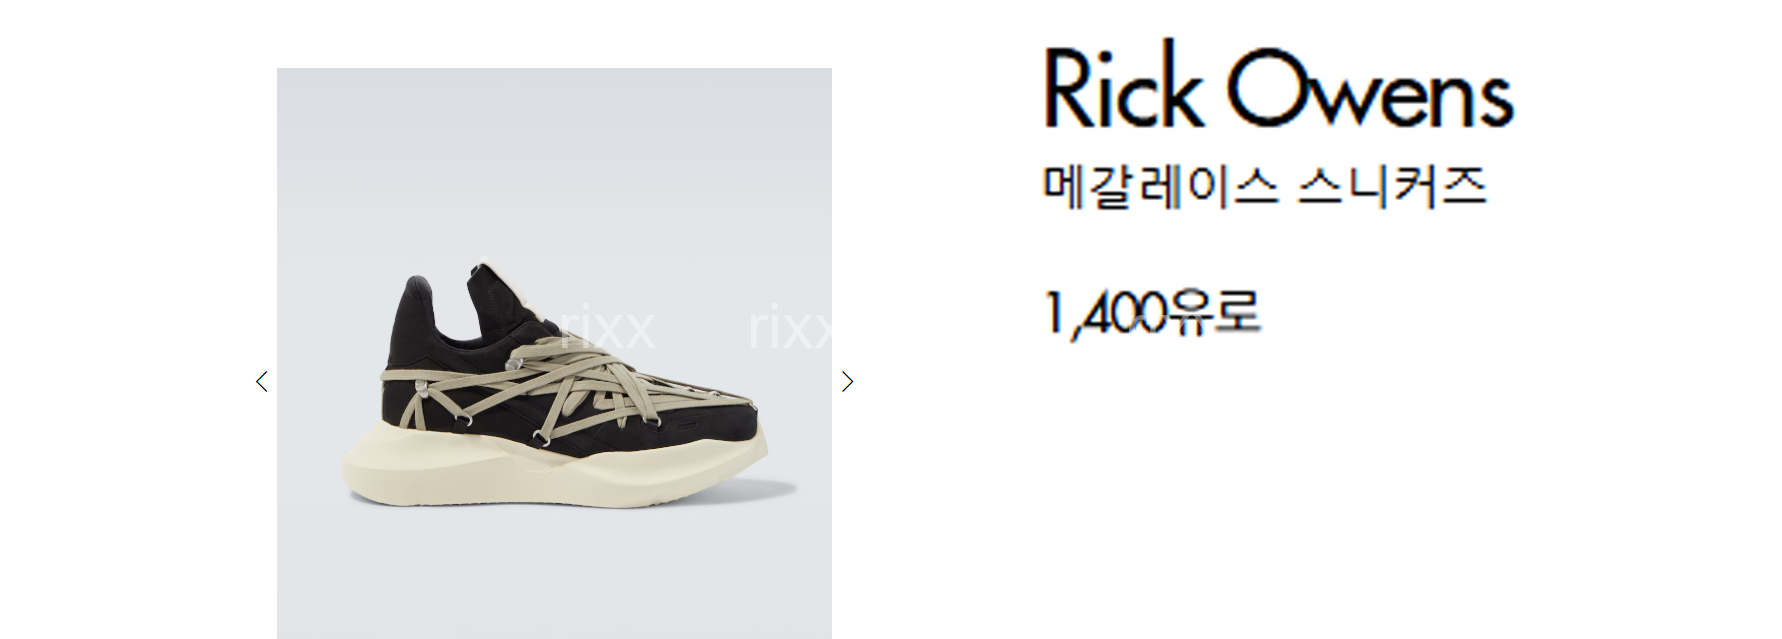Viewport: 1782px width, 639px height.
Task: Click the next image arrow
Action: [x=847, y=382]
